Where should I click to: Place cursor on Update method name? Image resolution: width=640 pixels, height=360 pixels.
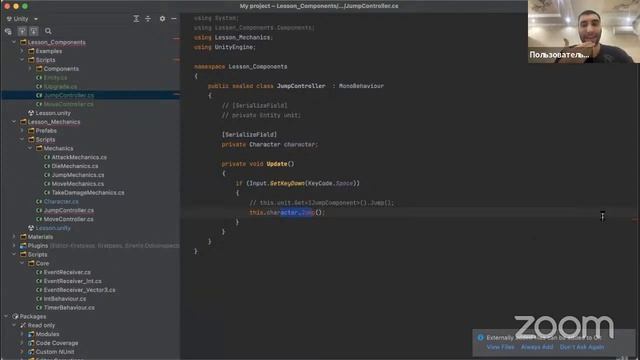277,164
